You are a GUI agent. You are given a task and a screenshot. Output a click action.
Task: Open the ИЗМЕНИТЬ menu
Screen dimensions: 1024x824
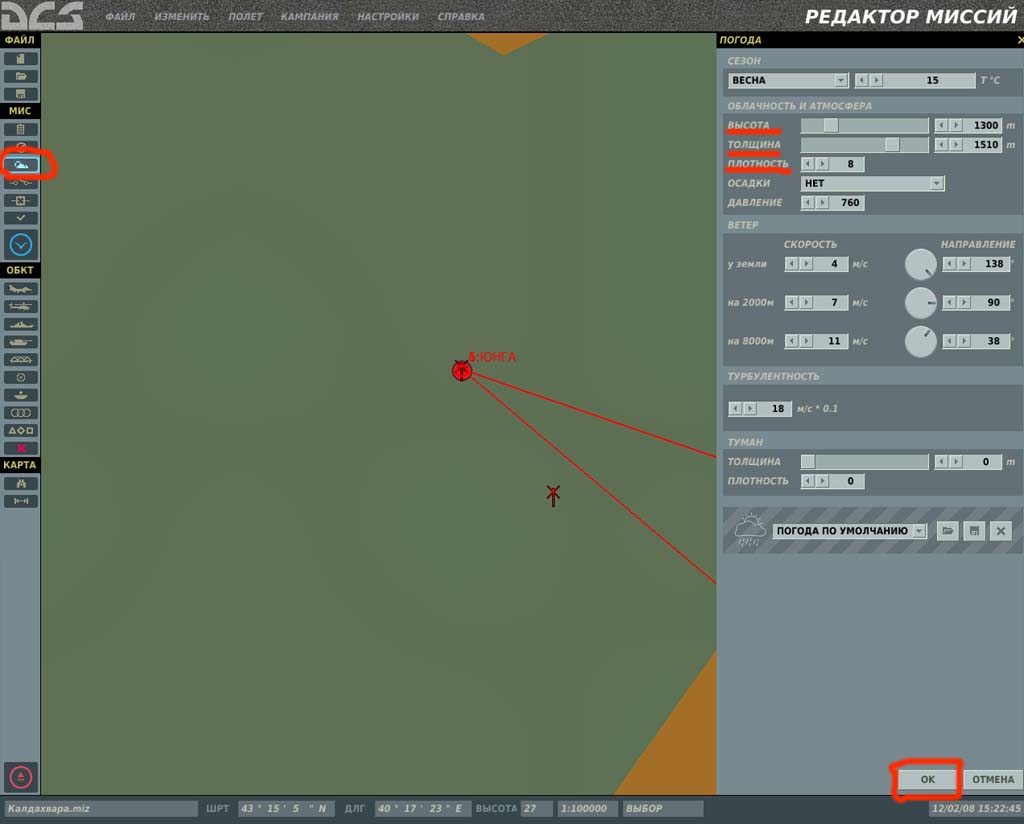pos(182,16)
